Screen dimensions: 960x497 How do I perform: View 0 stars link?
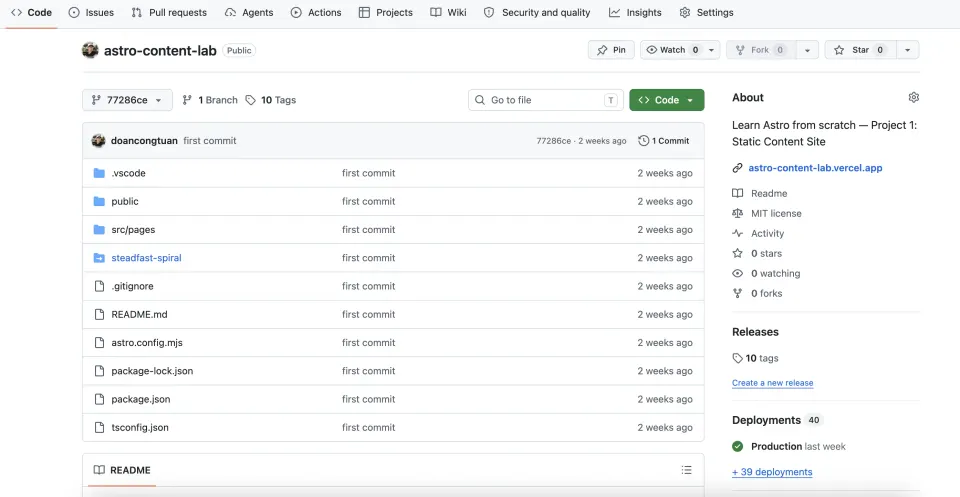767,253
